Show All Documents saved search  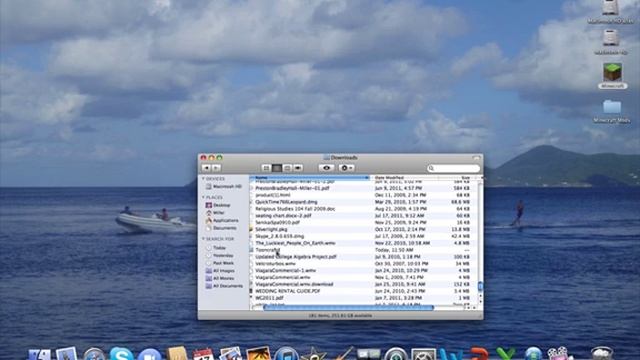pos(224,286)
